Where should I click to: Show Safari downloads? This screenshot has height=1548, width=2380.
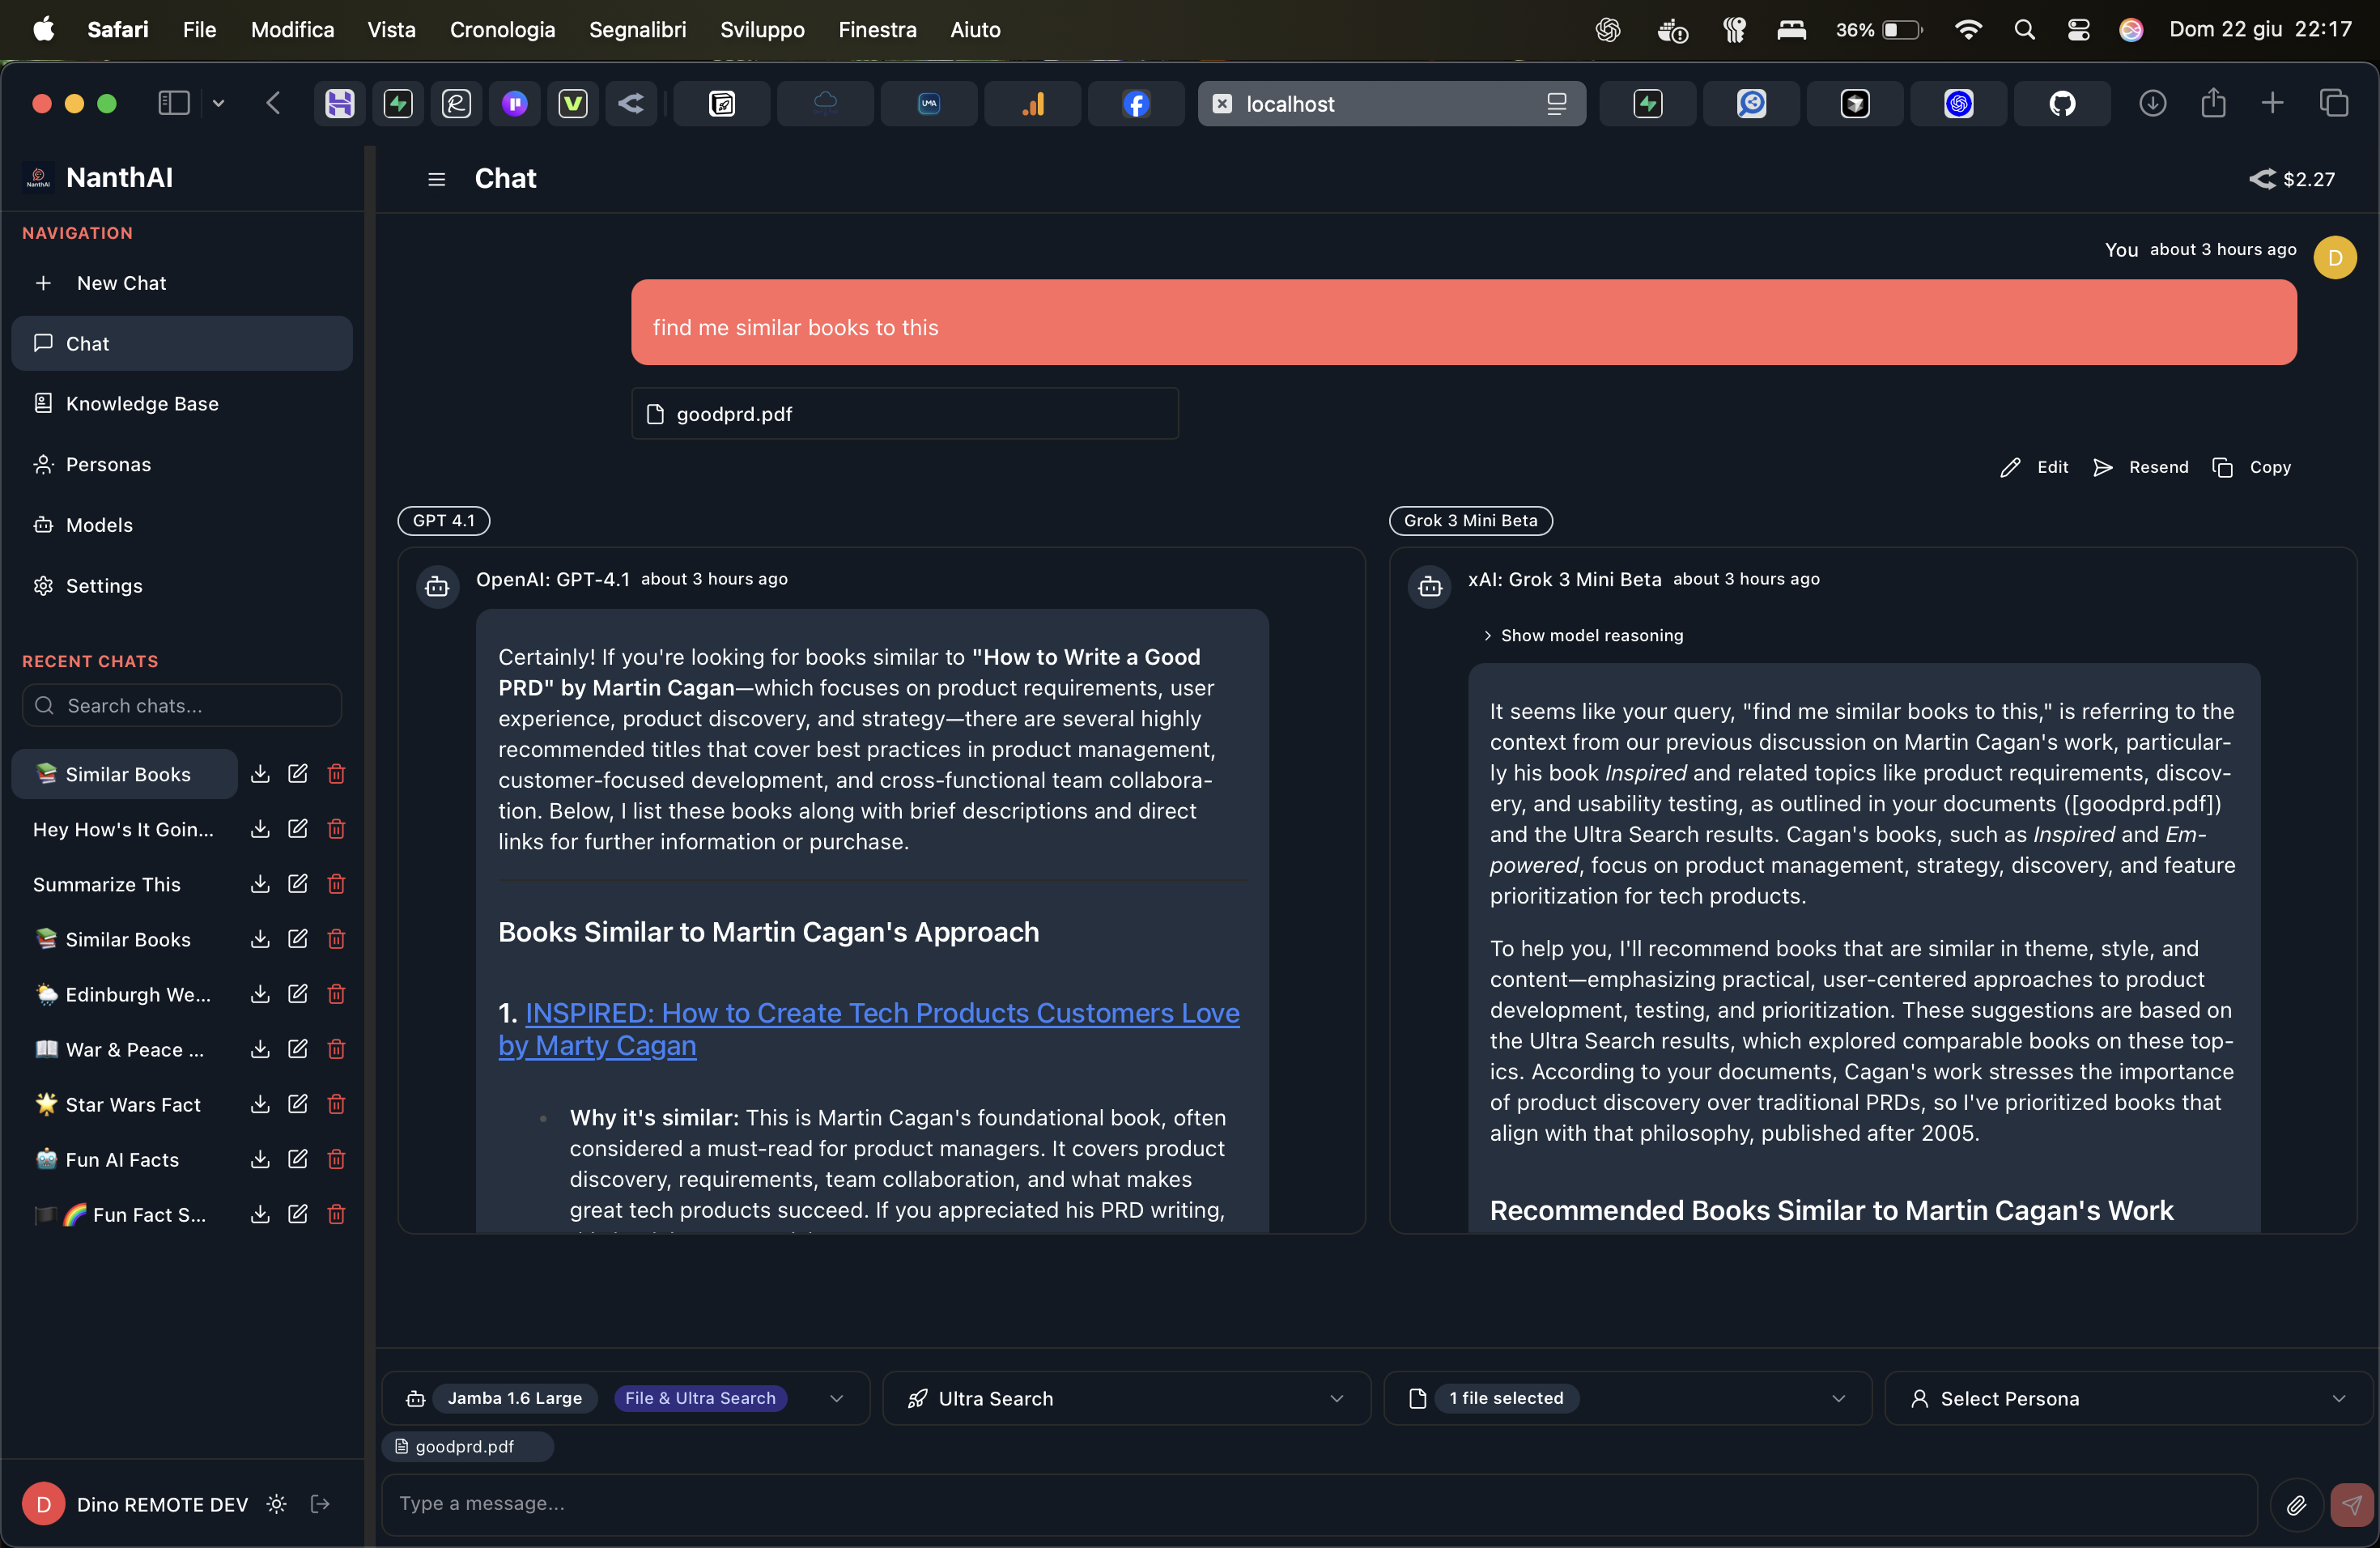[2152, 103]
